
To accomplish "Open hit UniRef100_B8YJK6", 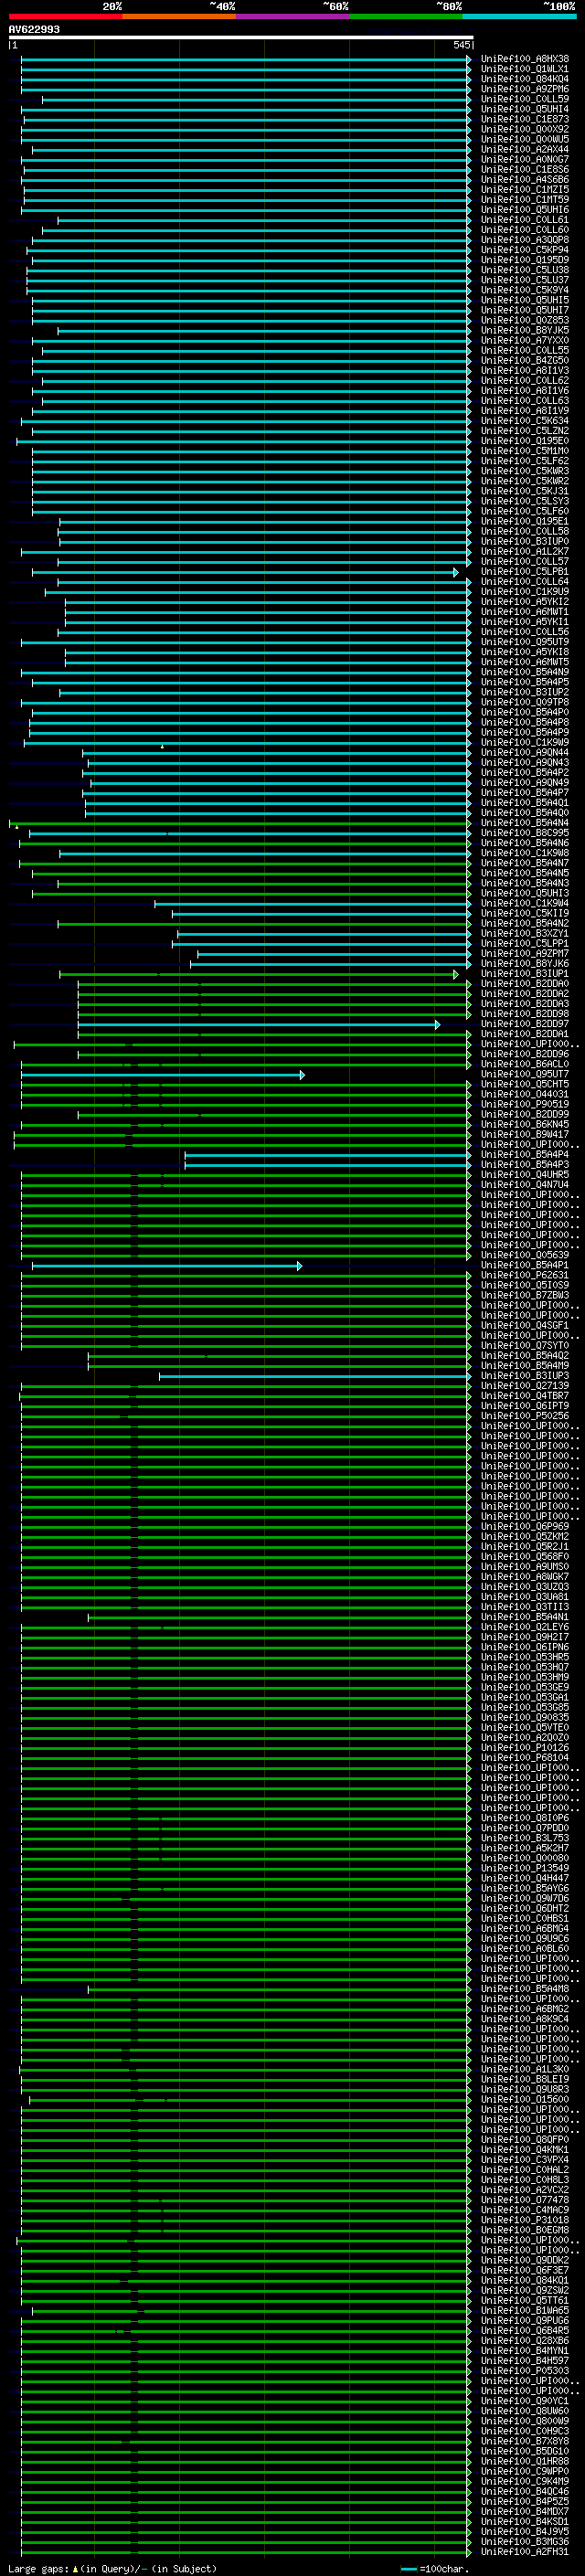I will [x=524, y=964].
